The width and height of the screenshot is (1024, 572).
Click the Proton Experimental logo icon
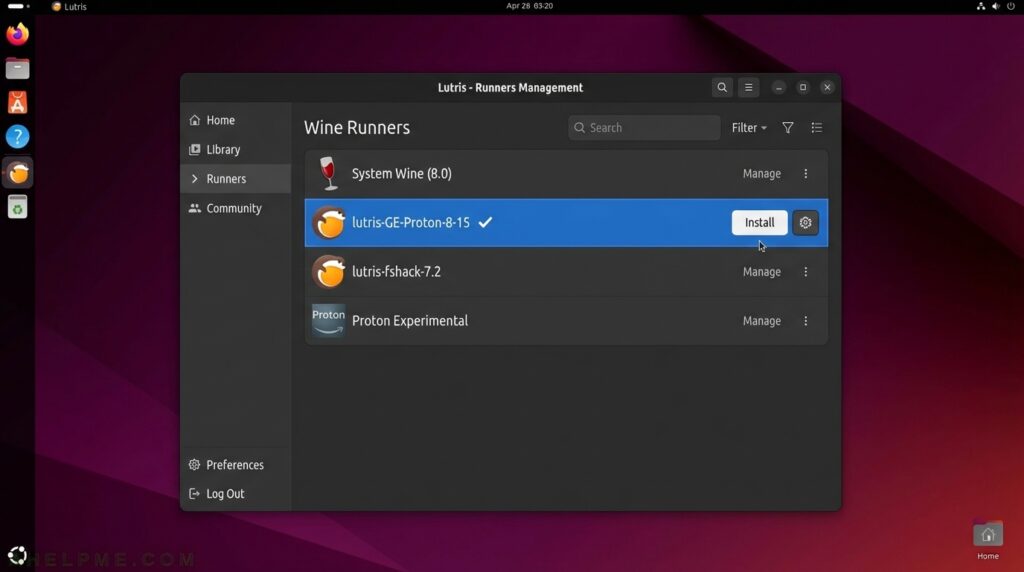328,321
